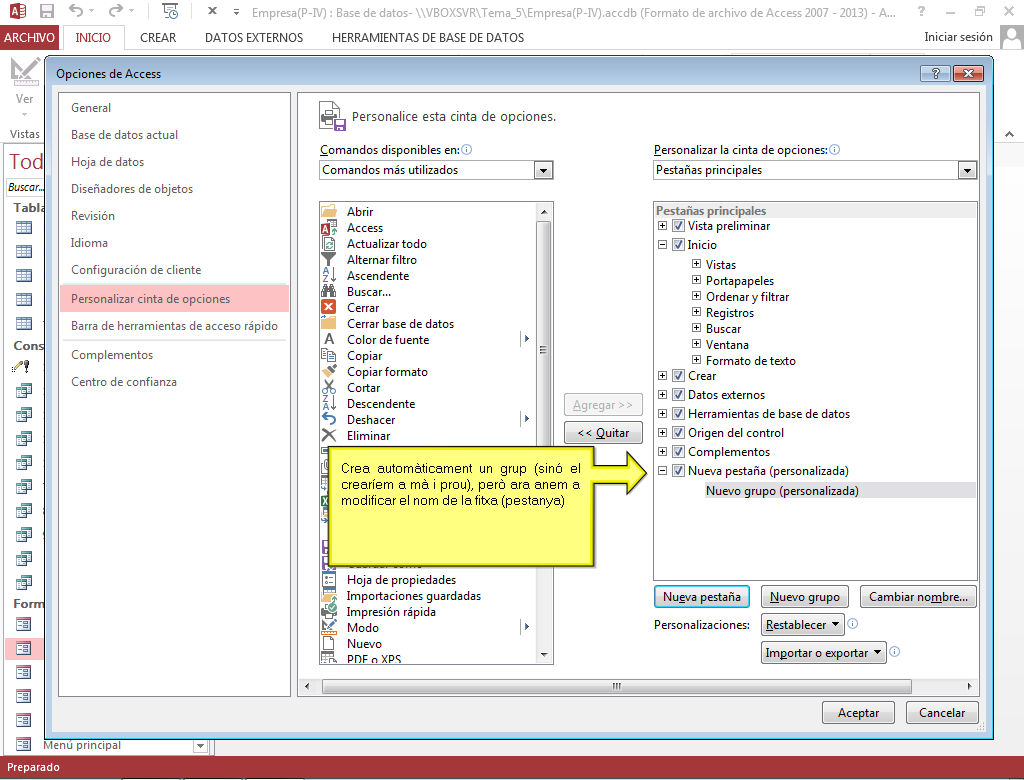Select the Eliminar X icon in commands list
The image size is (1024, 780).
328,435
